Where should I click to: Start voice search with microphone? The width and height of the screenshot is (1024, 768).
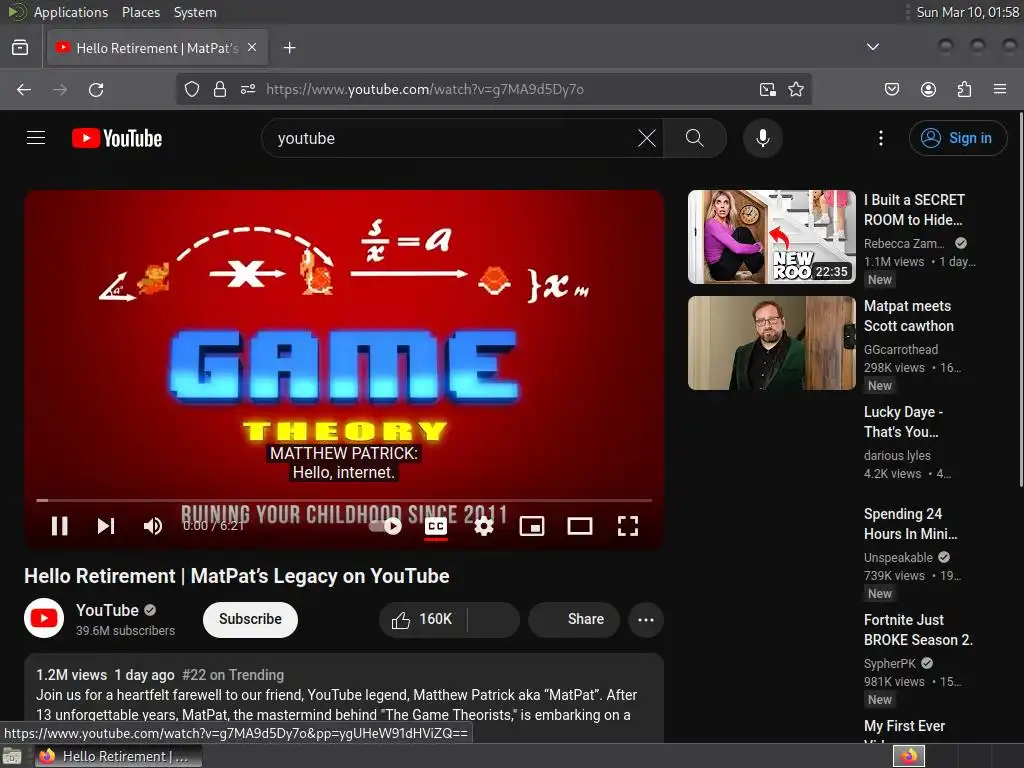click(x=763, y=138)
